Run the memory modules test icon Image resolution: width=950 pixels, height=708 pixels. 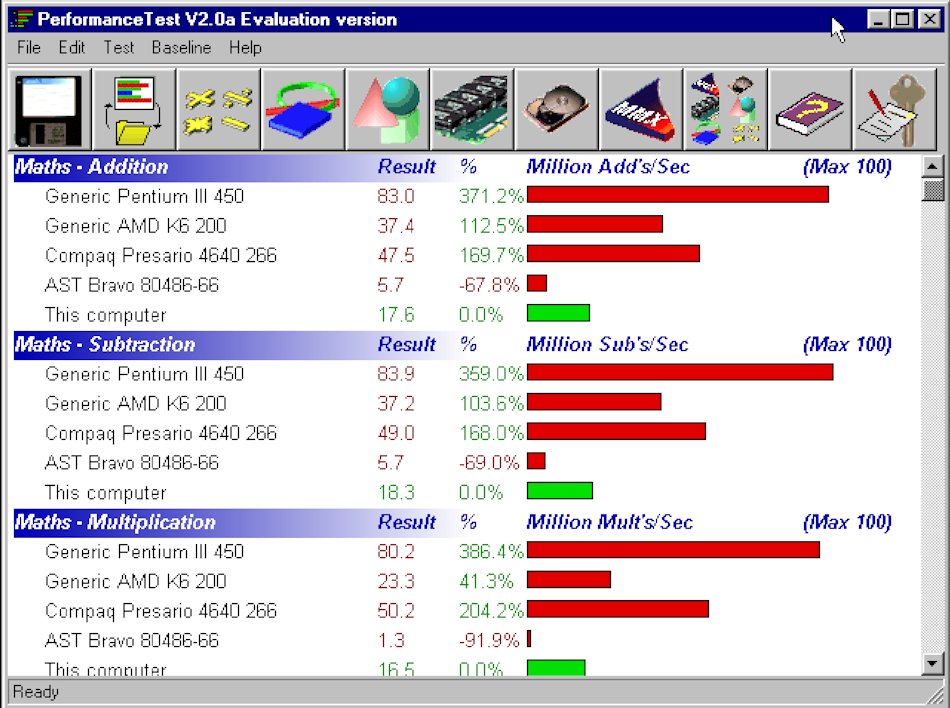(x=472, y=110)
